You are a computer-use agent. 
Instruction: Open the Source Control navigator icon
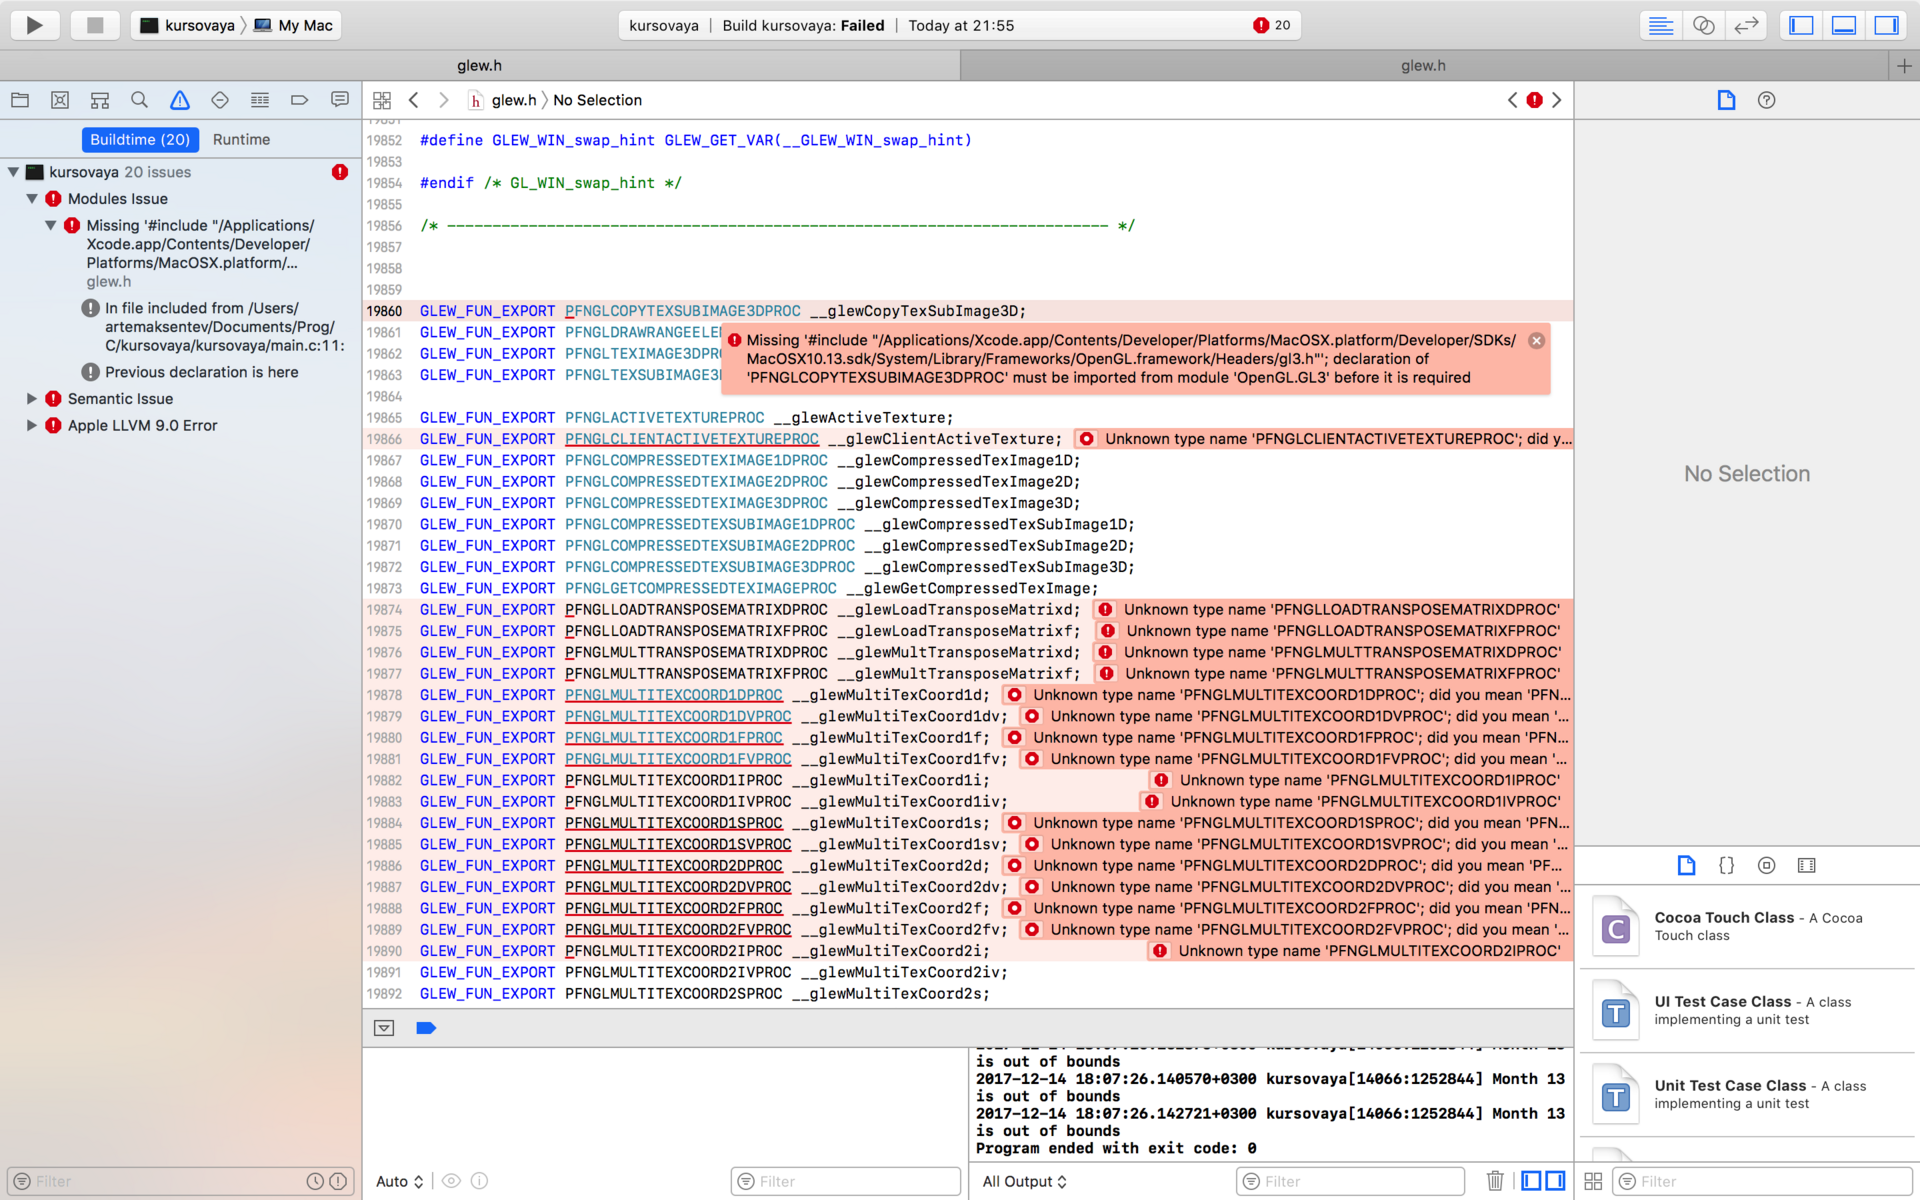pyautogui.click(x=60, y=100)
